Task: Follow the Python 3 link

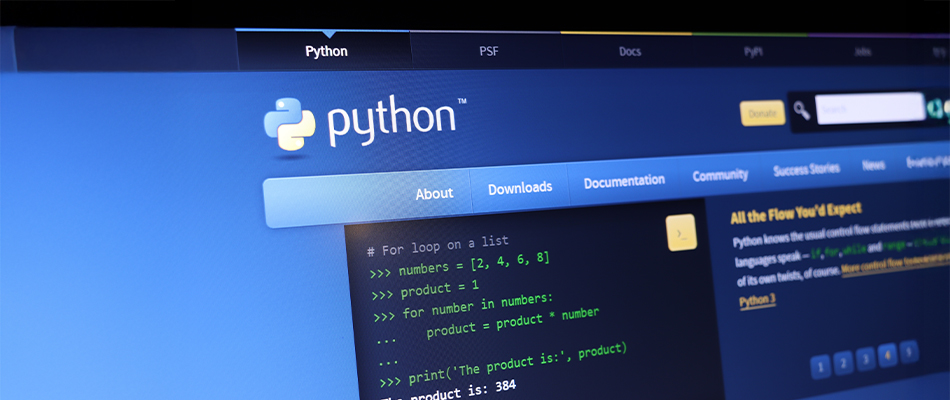Action: point(756,301)
